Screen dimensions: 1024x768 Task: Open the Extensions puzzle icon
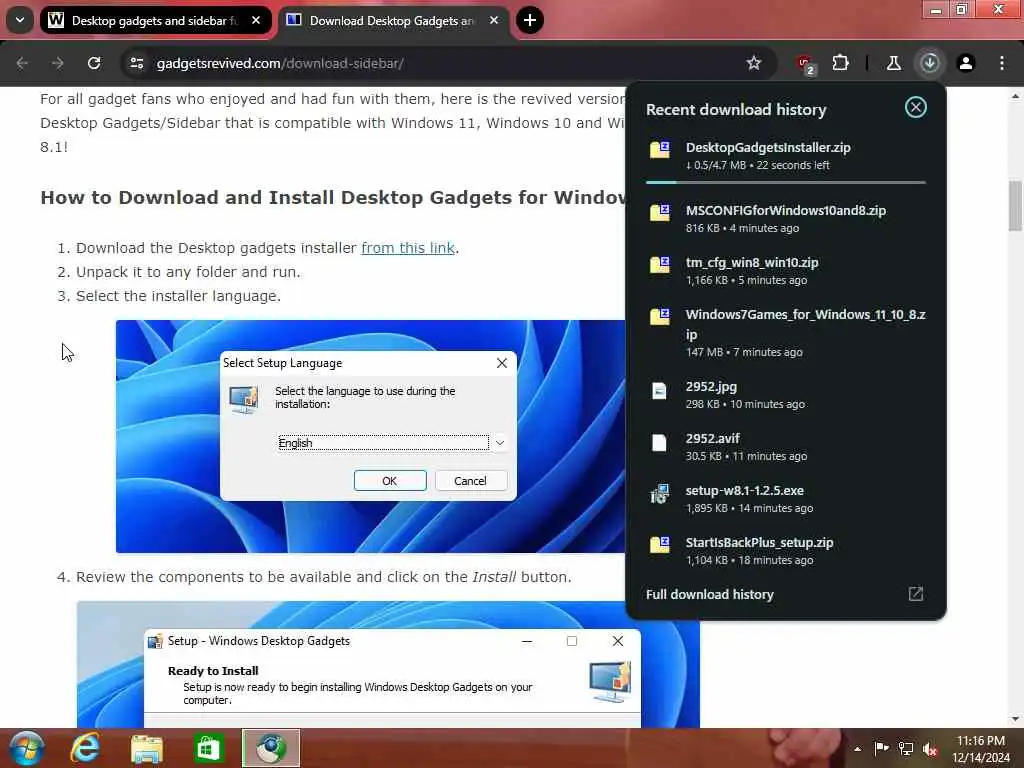point(840,63)
